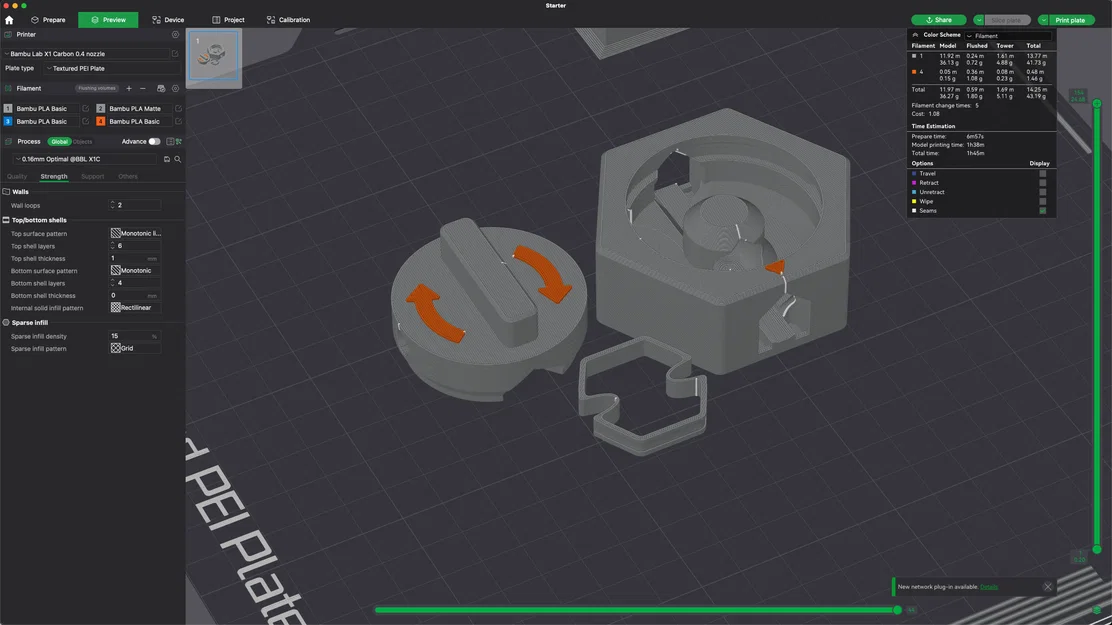Viewport: 1112px width, 625px height.
Task: Open Flushing volumes button
Action: click(x=96, y=89)
